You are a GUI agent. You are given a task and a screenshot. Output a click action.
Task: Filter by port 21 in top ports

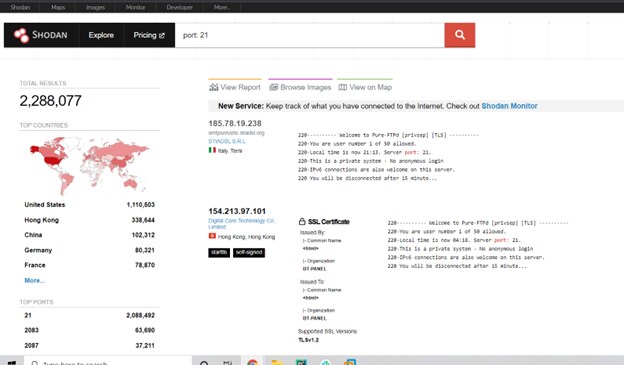[x=28, y=315]
